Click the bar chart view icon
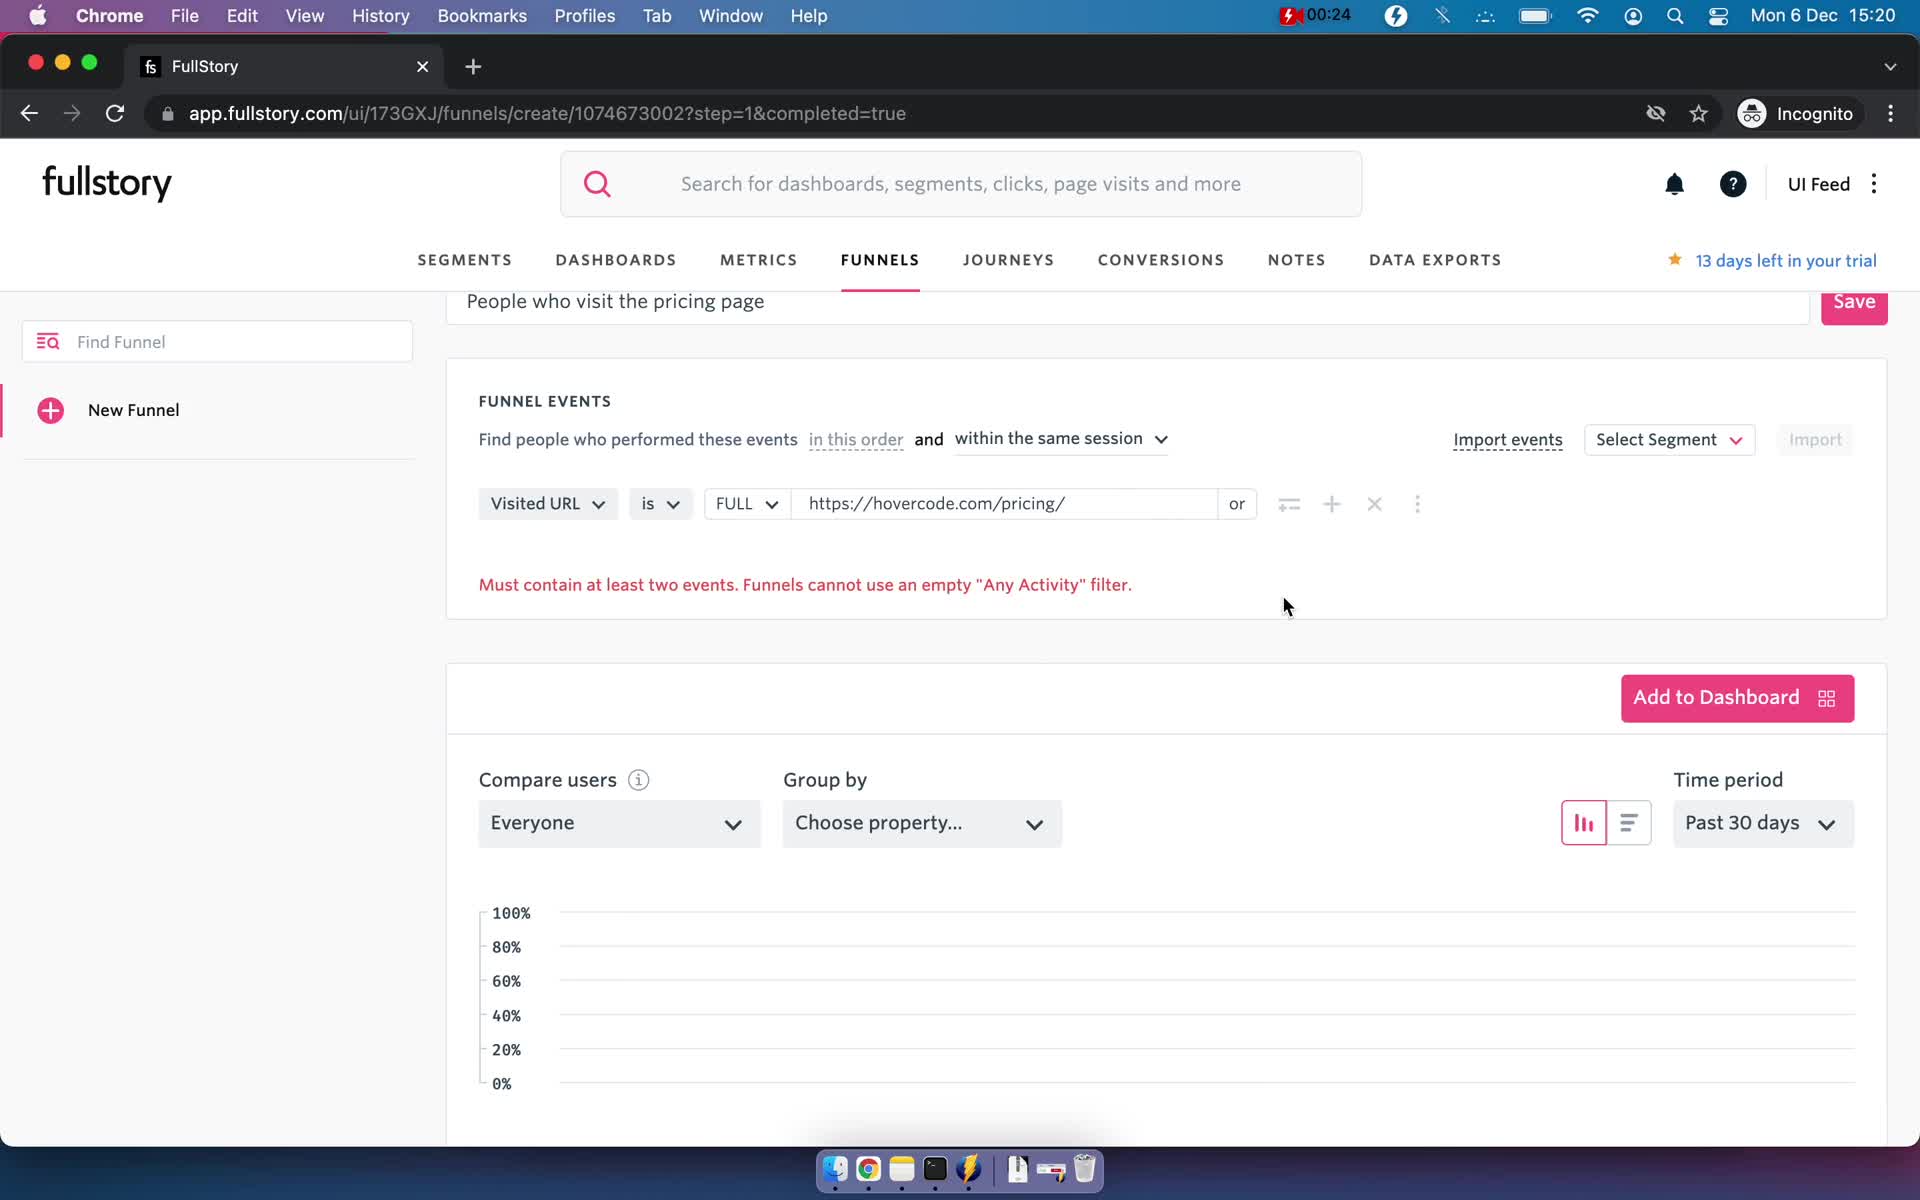The image size is (1920, 1200). 1583,821
